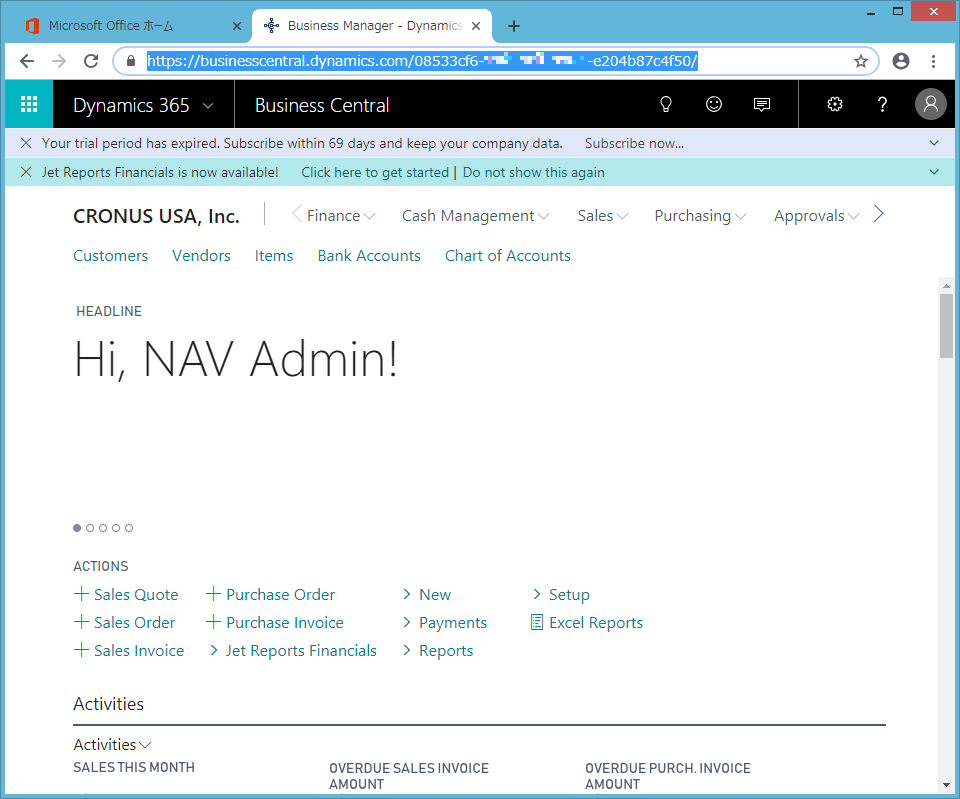Click the browser address bar URL
Image resolution: width=960 pixels, height=799 pixels.
click(x=422, y=61)
